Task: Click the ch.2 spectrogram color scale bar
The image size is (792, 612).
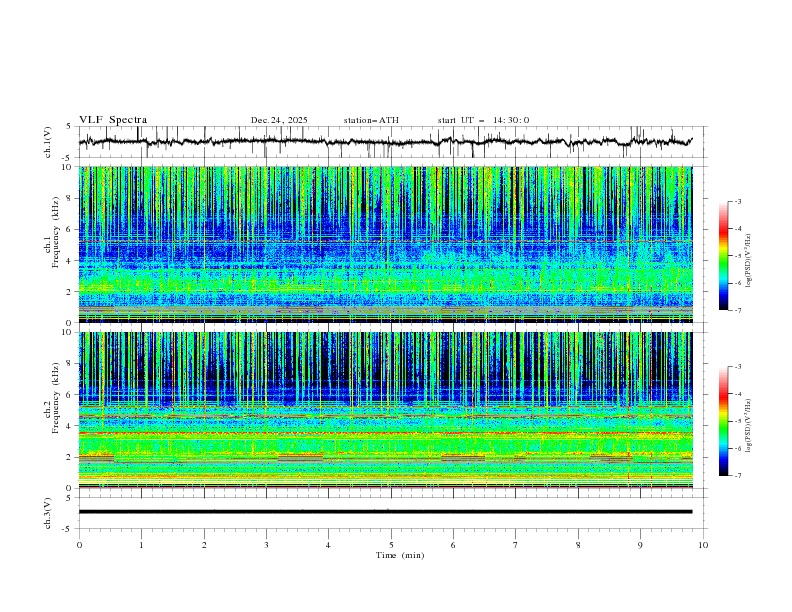Action: click(x=723, y=421)
